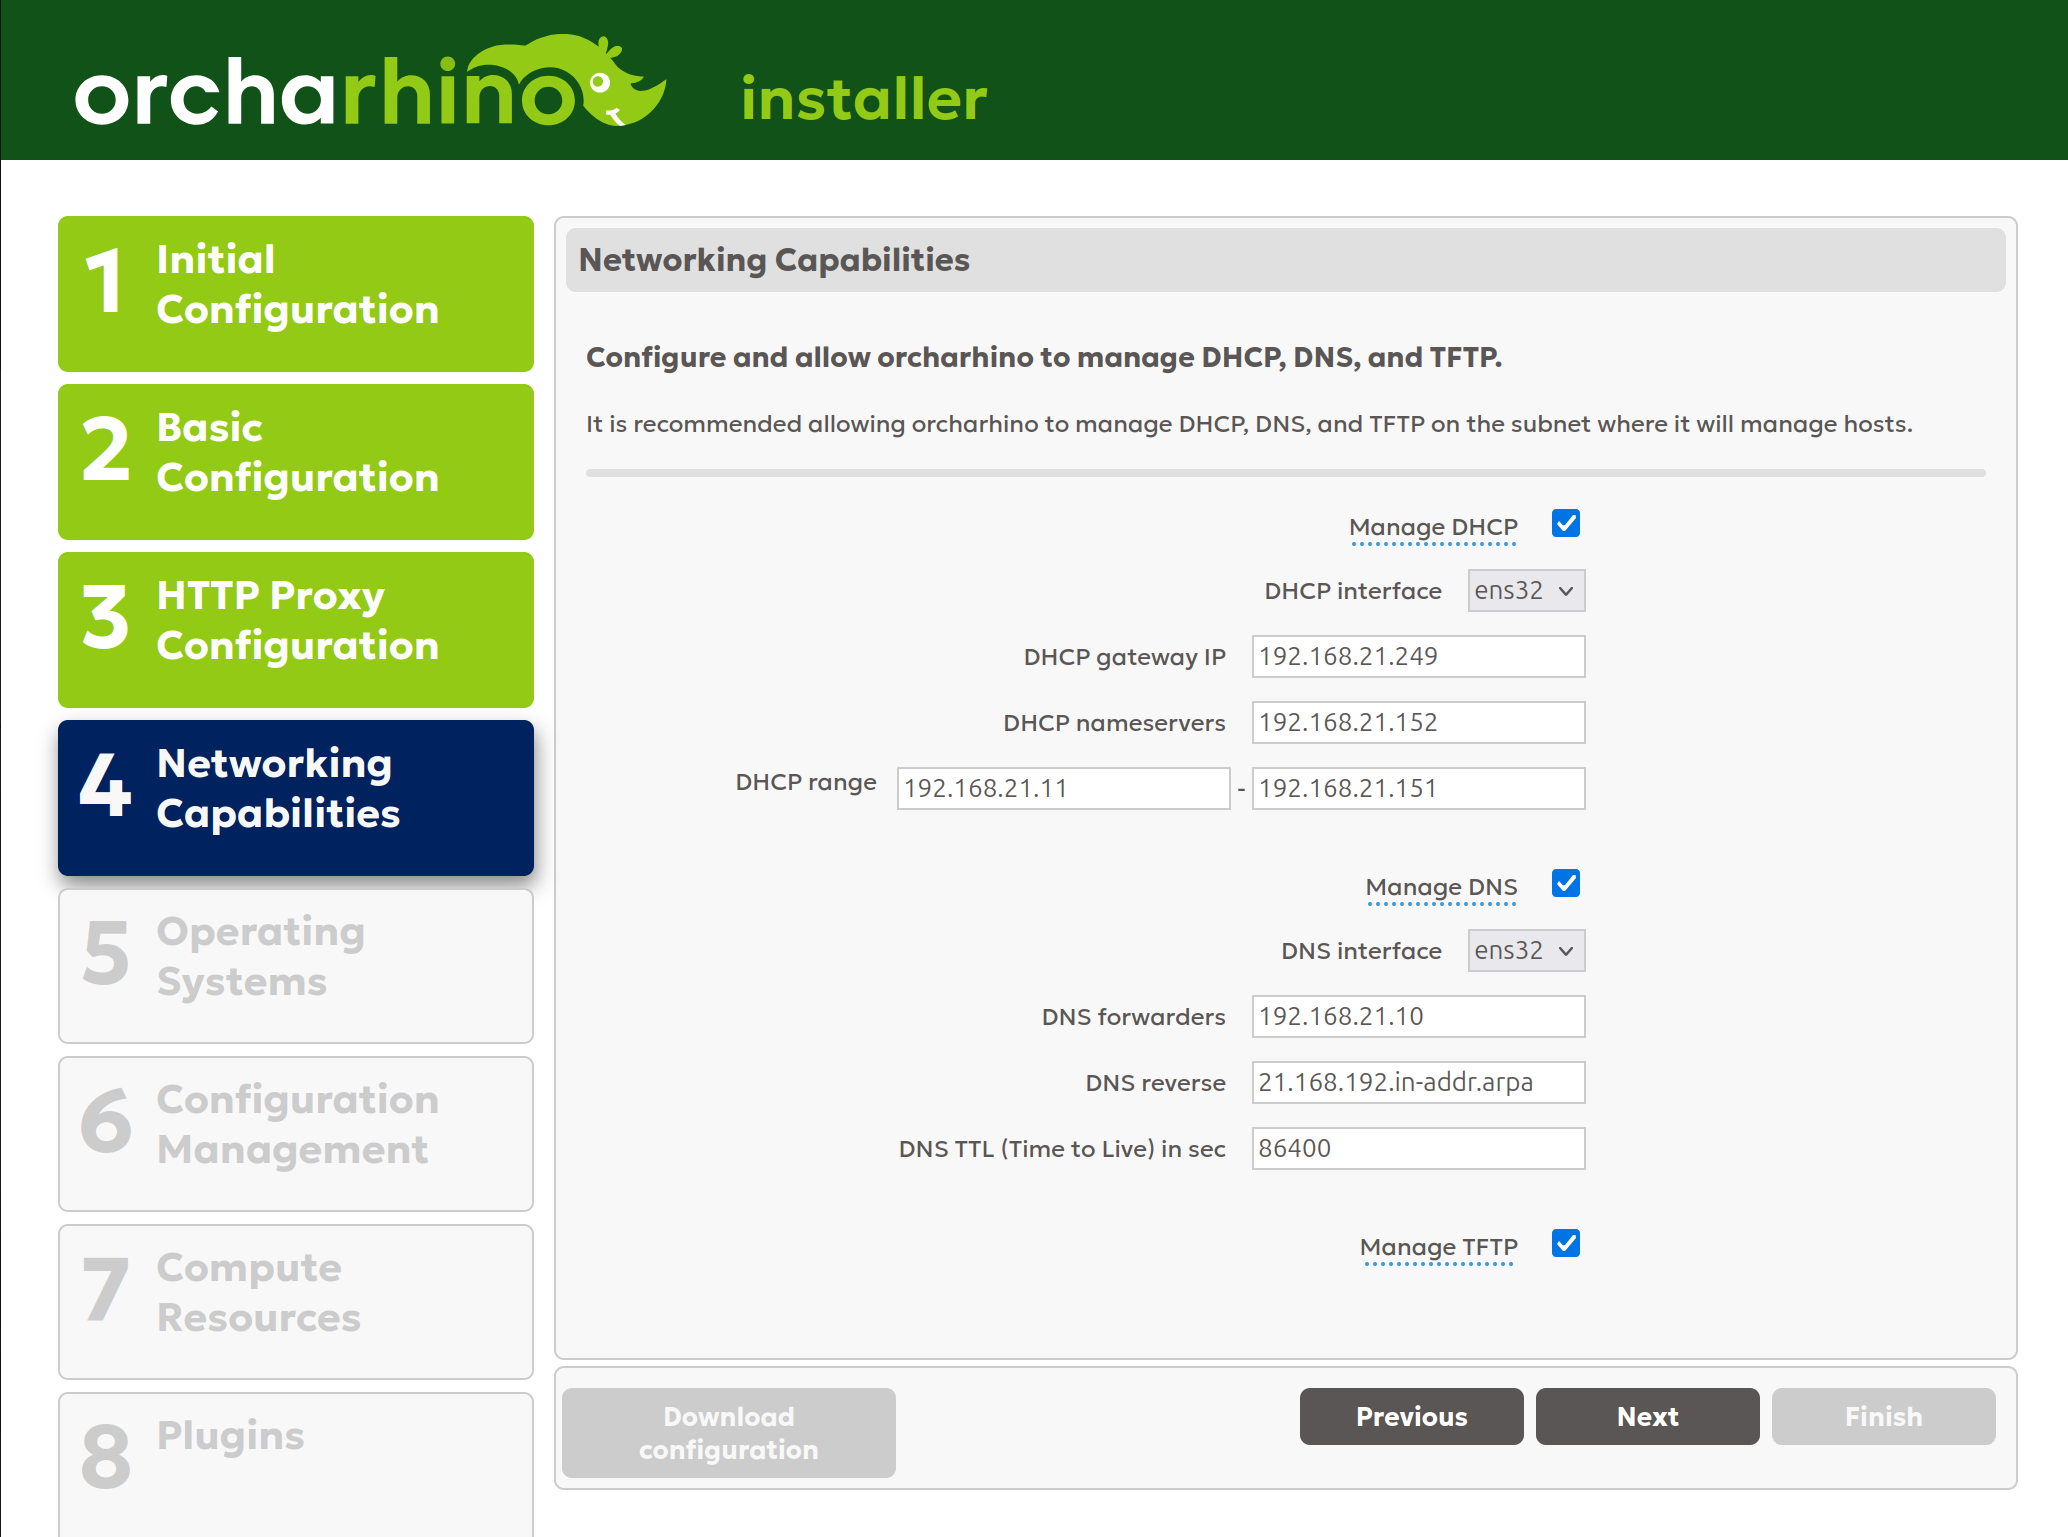Uncheck the Manage DHCP checkbox

[1565, 523]
